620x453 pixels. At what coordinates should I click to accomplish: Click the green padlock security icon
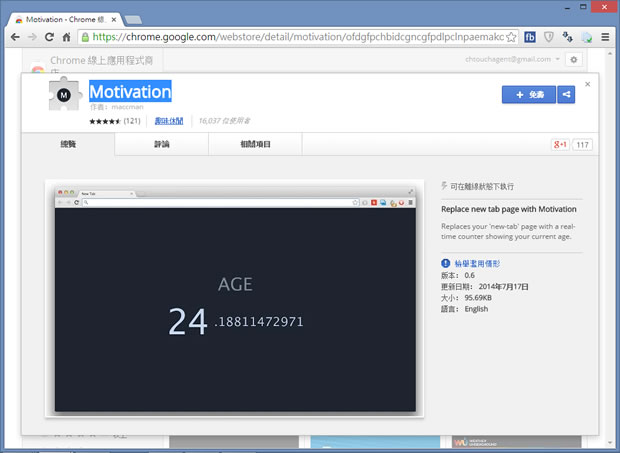[x=85, y=37]
